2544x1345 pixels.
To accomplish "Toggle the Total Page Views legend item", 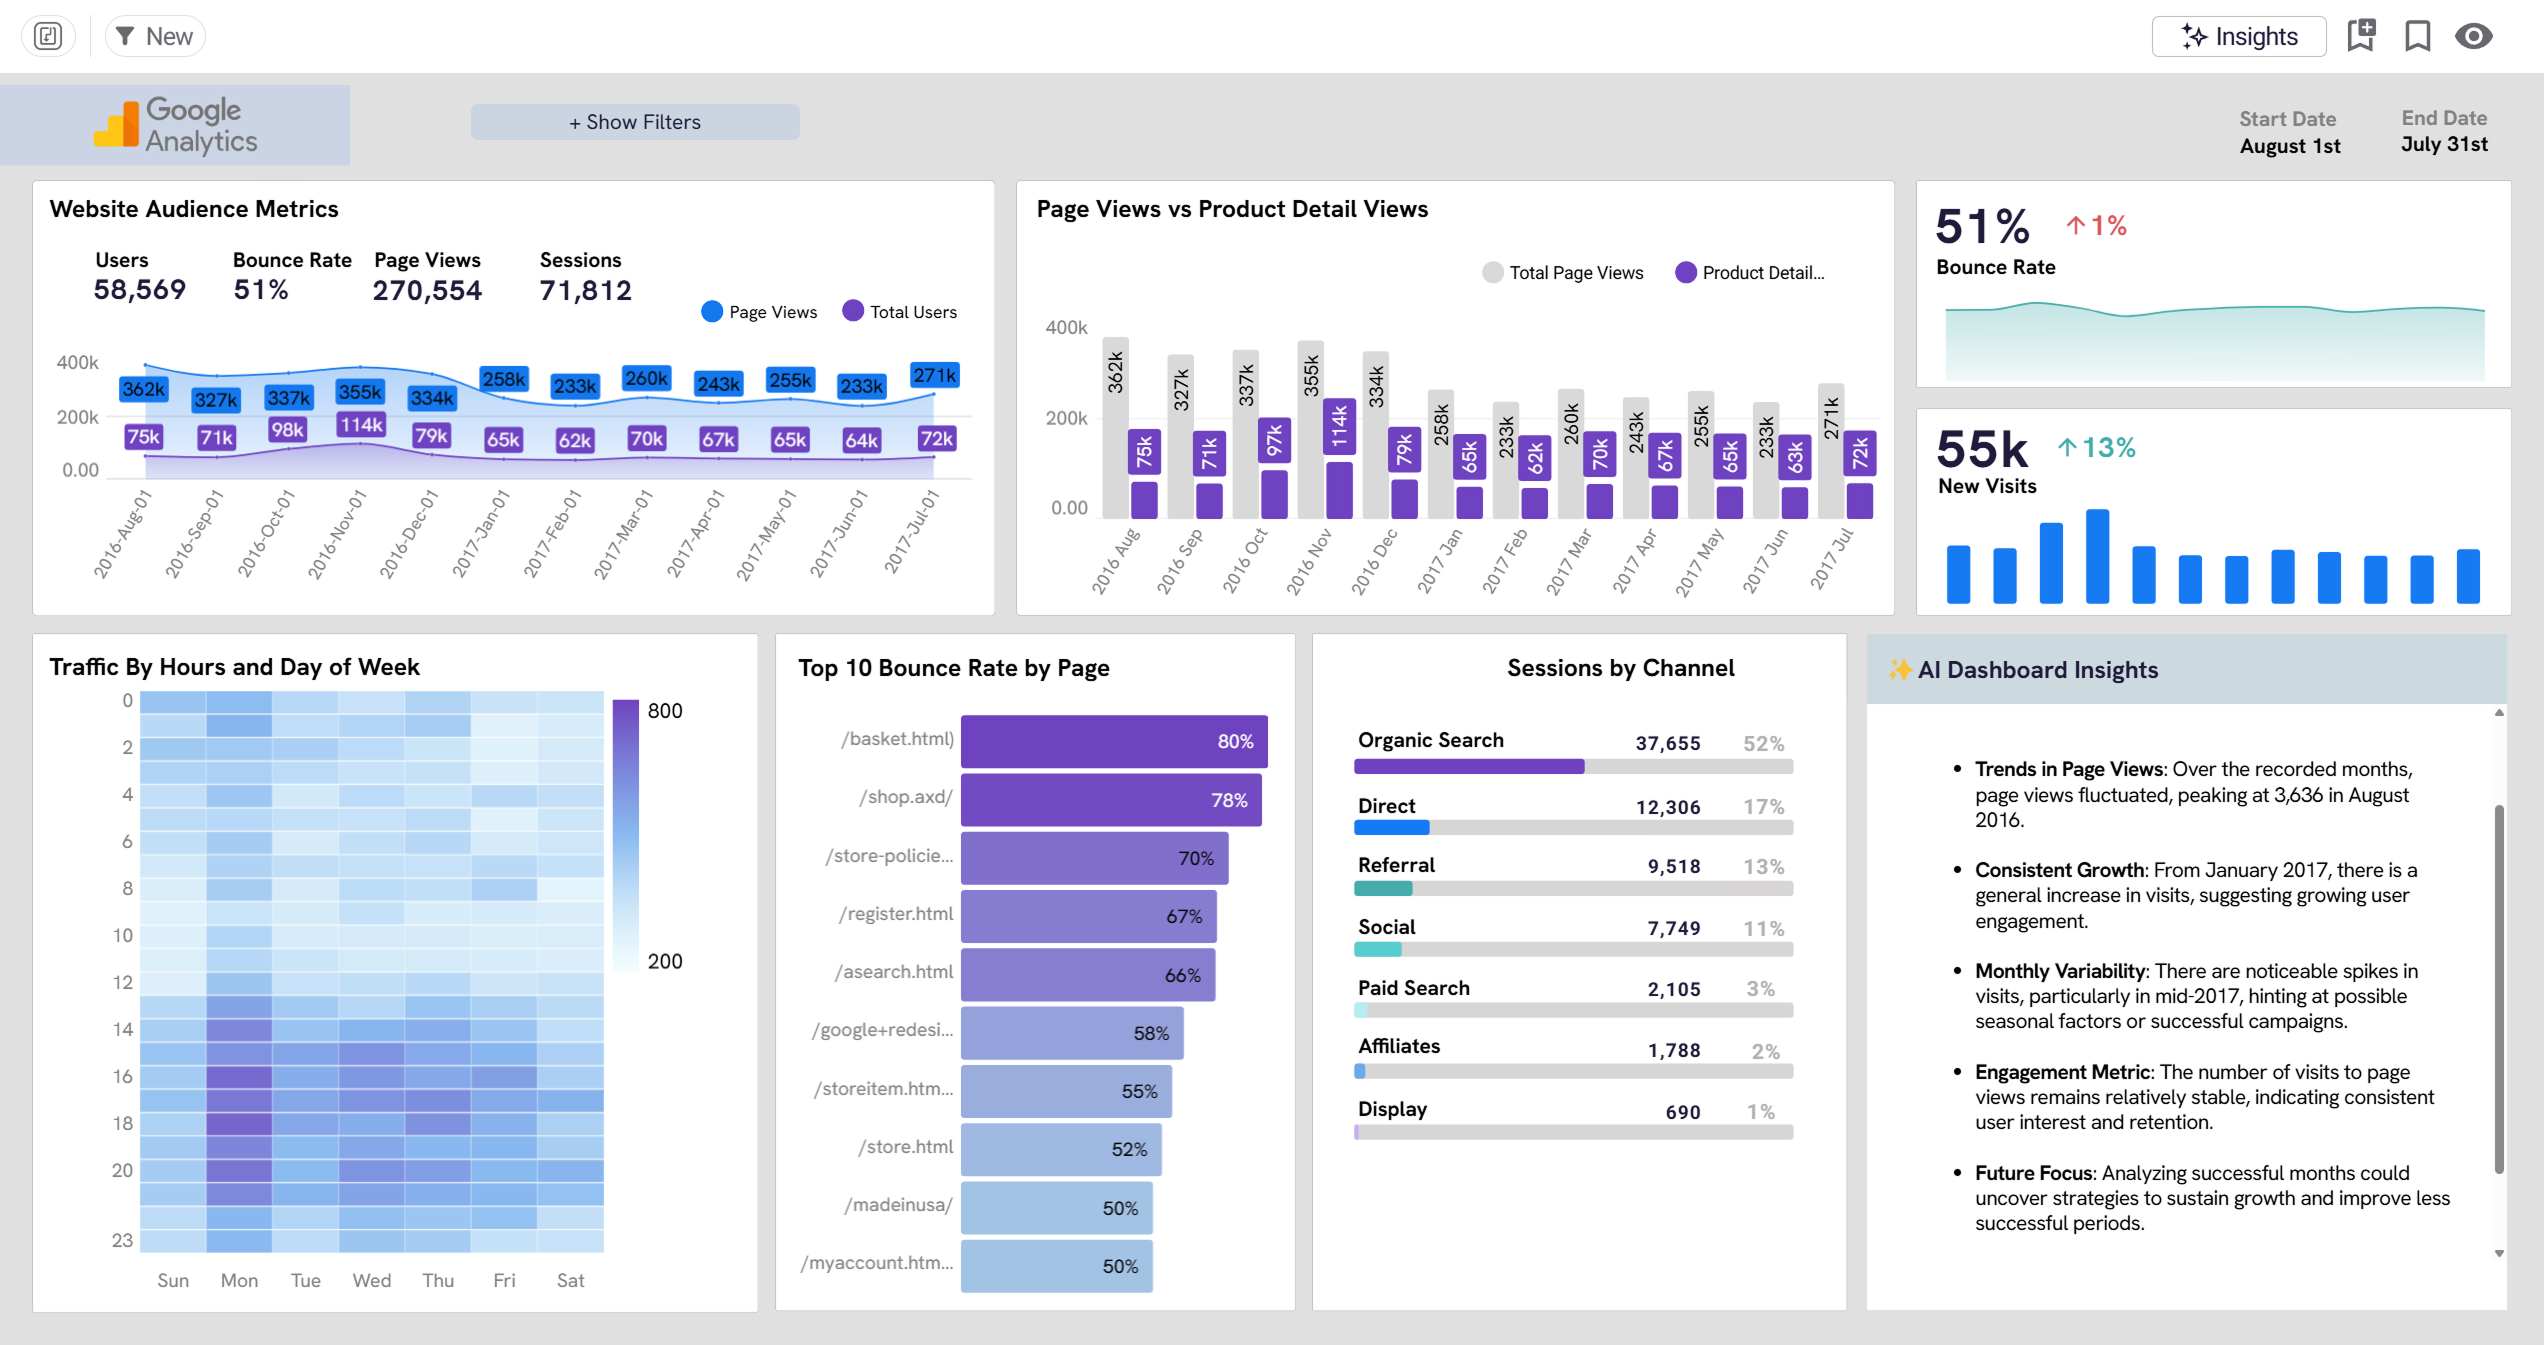I will [x=1562, y=272].
